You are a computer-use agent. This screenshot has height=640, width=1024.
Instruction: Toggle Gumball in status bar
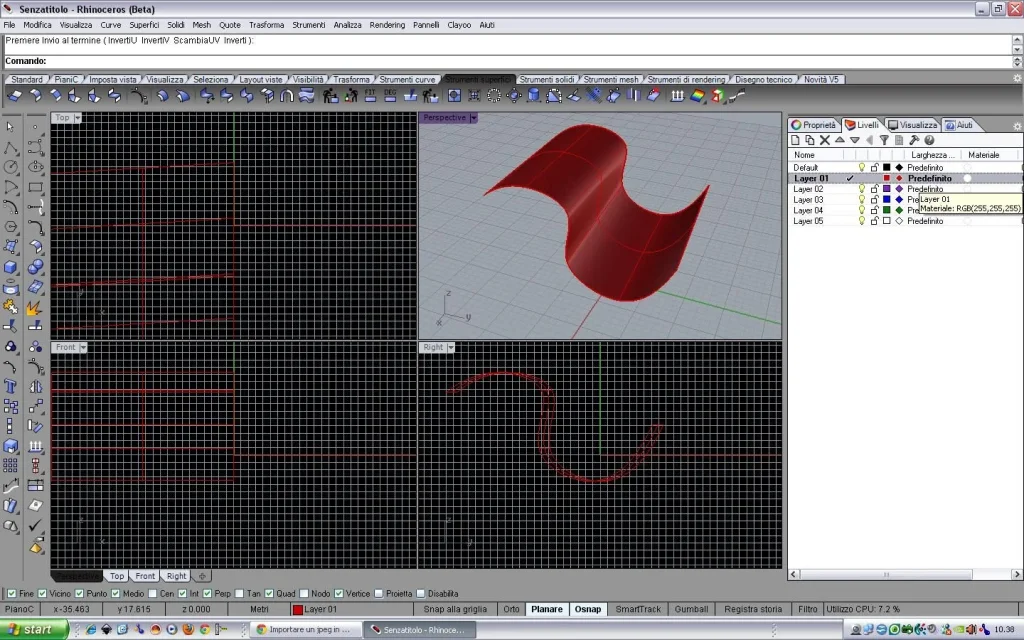click(692, 609)
